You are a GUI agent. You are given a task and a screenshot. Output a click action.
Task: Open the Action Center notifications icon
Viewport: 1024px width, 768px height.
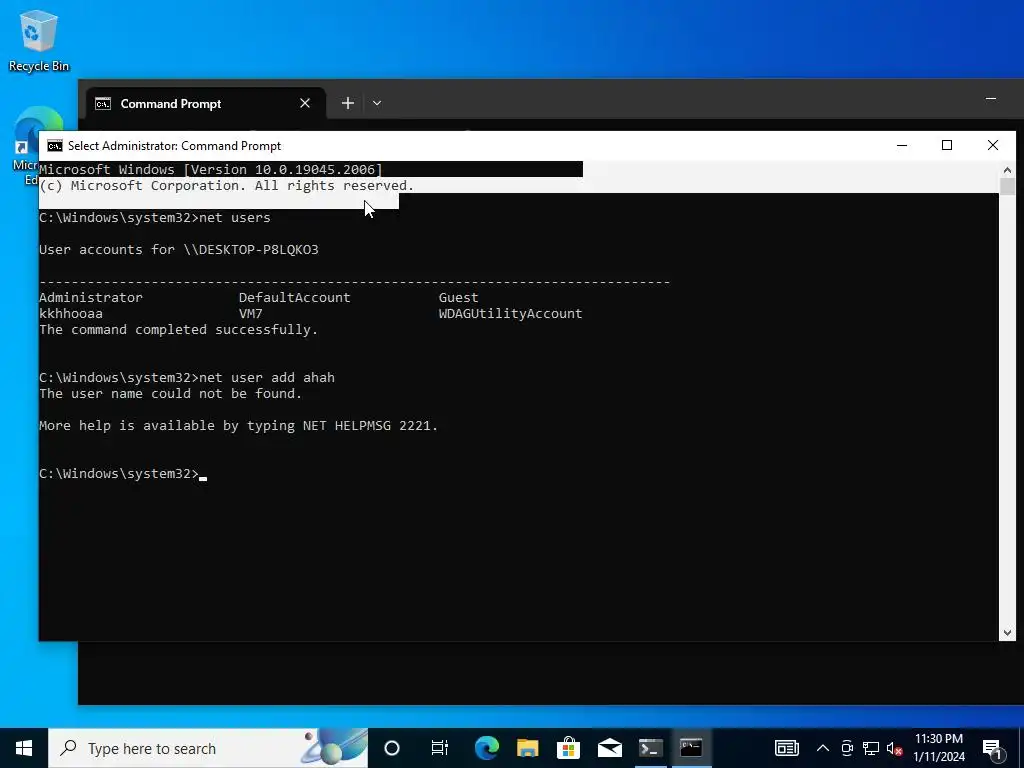[x=993, y=748]
